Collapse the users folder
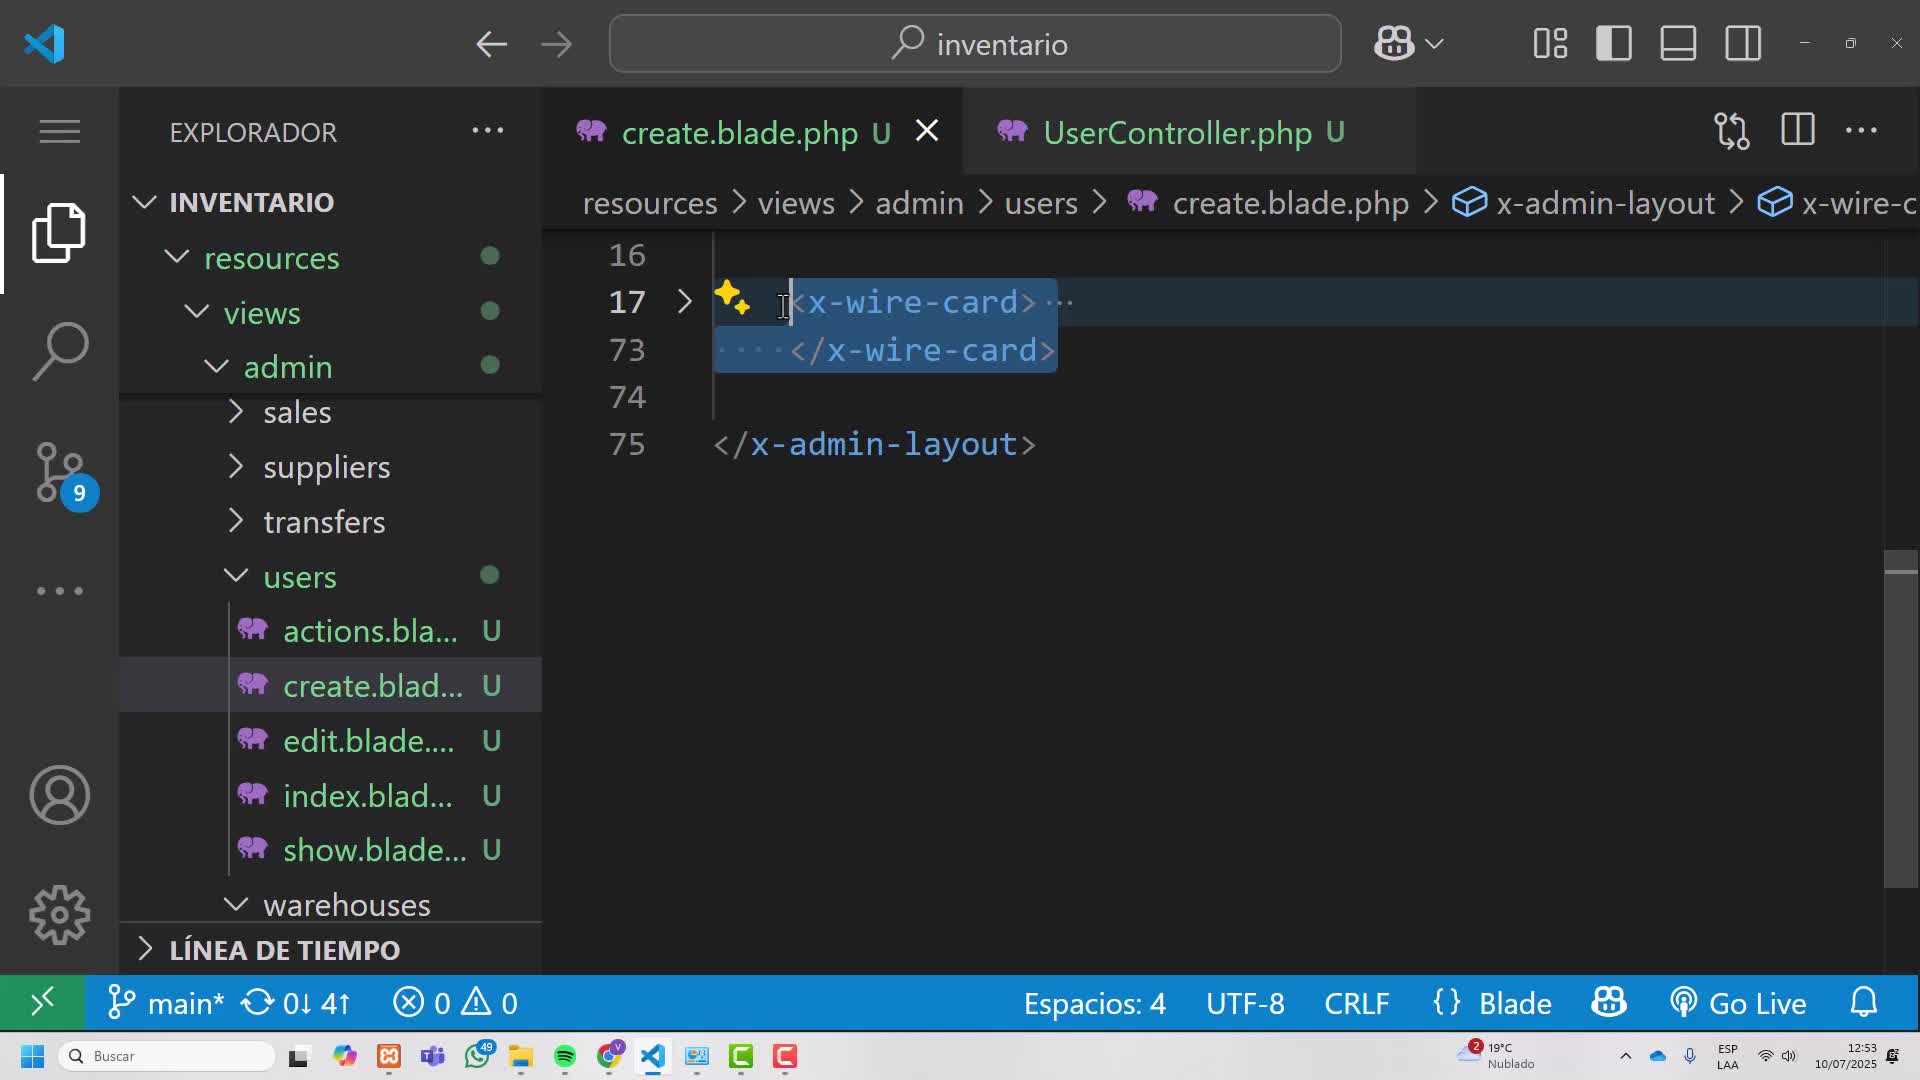 (236, 576)
